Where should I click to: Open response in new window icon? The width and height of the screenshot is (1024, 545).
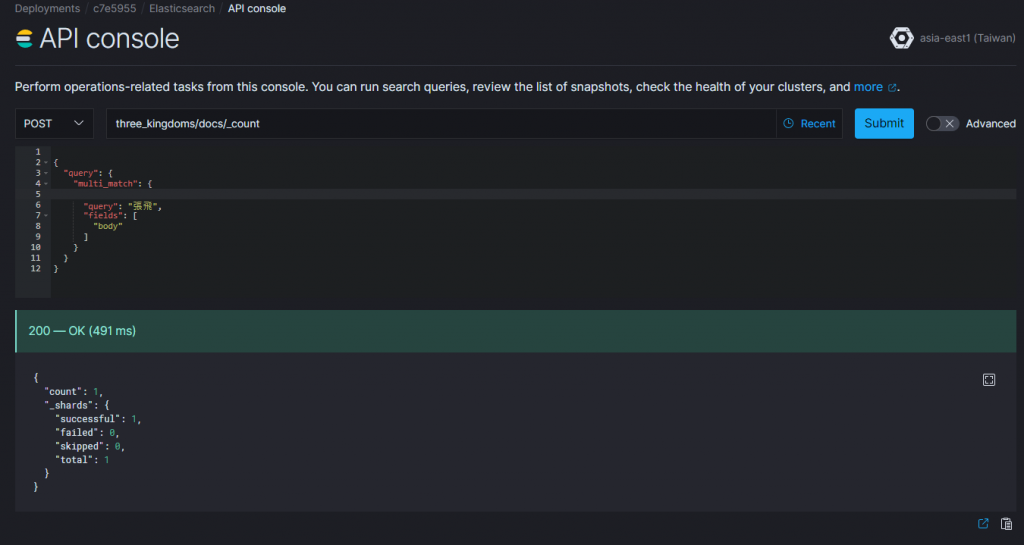[983, 524]
